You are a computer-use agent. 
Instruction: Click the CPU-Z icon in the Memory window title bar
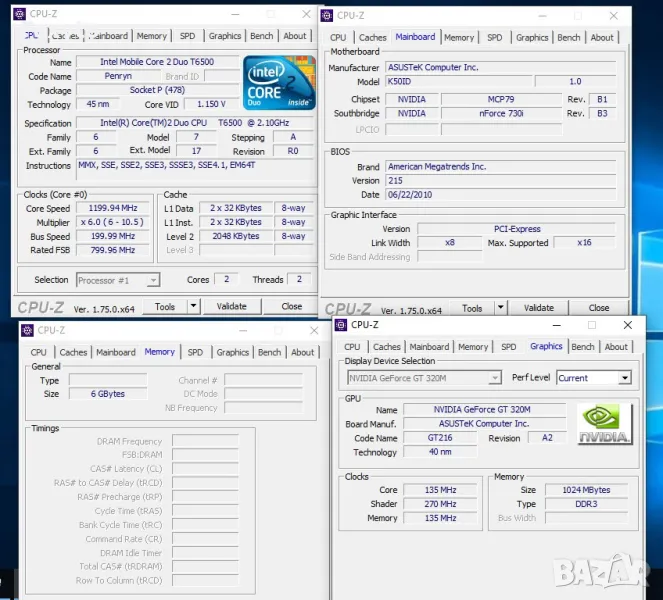28,330
